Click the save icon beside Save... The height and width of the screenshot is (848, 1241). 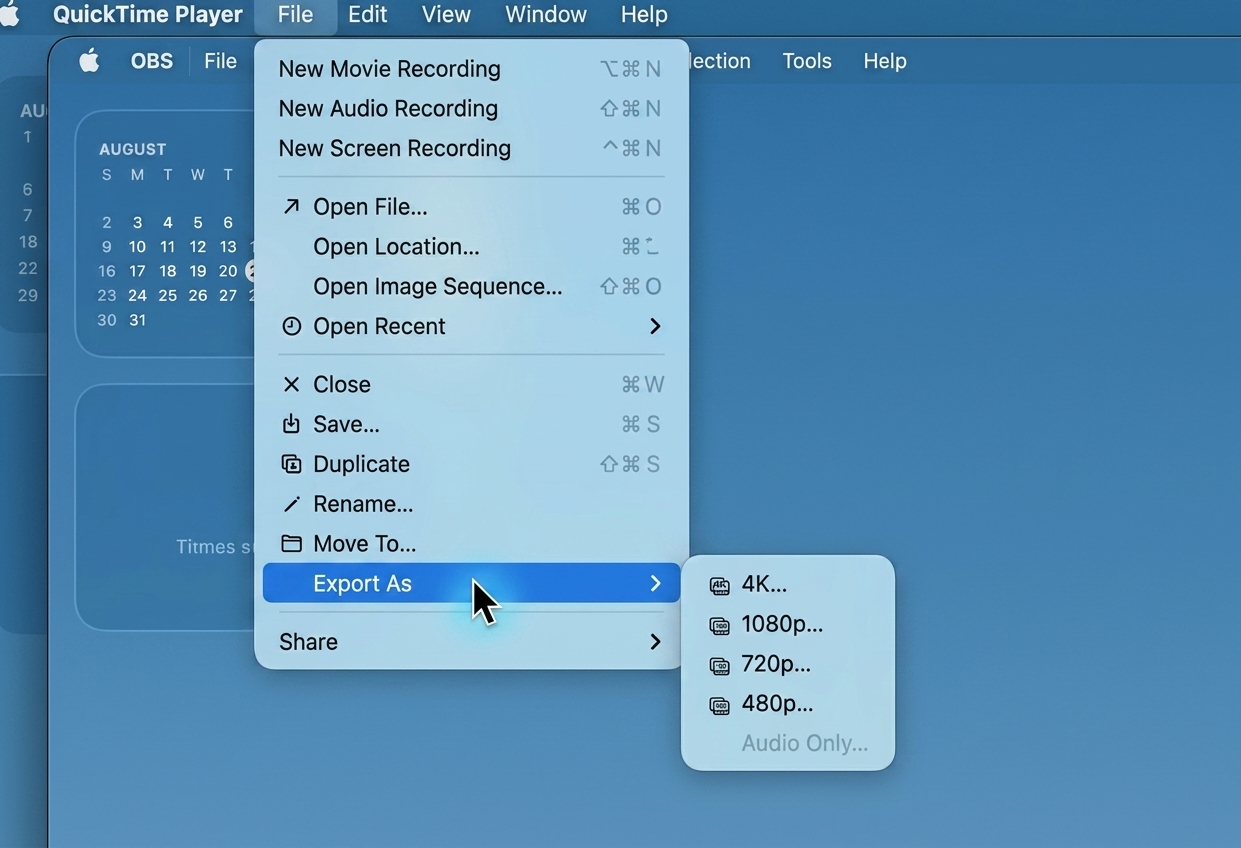coord(291,424)
